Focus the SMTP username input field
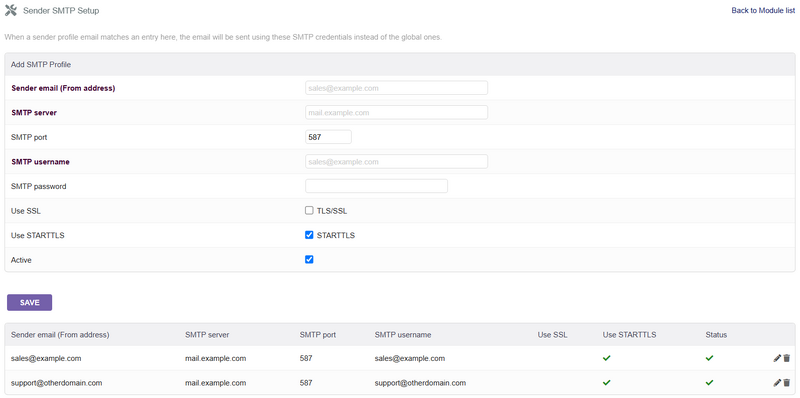The height and width of the screenshot is (398, 800). (x=396, y=162)
